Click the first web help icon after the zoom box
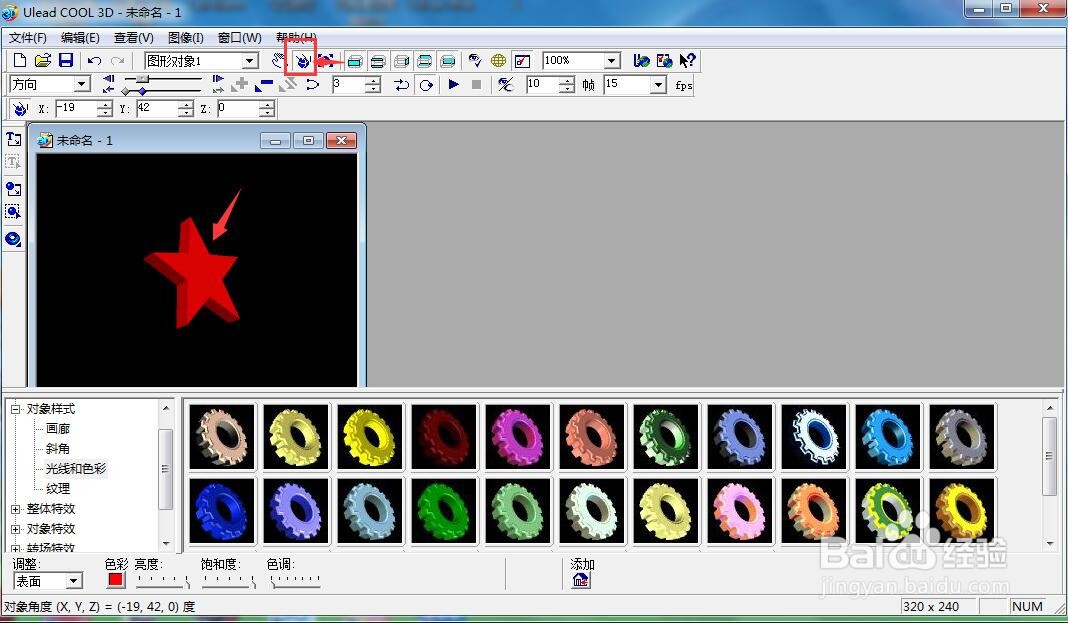This screenshot has height=623, width=1068. [641, 61]
